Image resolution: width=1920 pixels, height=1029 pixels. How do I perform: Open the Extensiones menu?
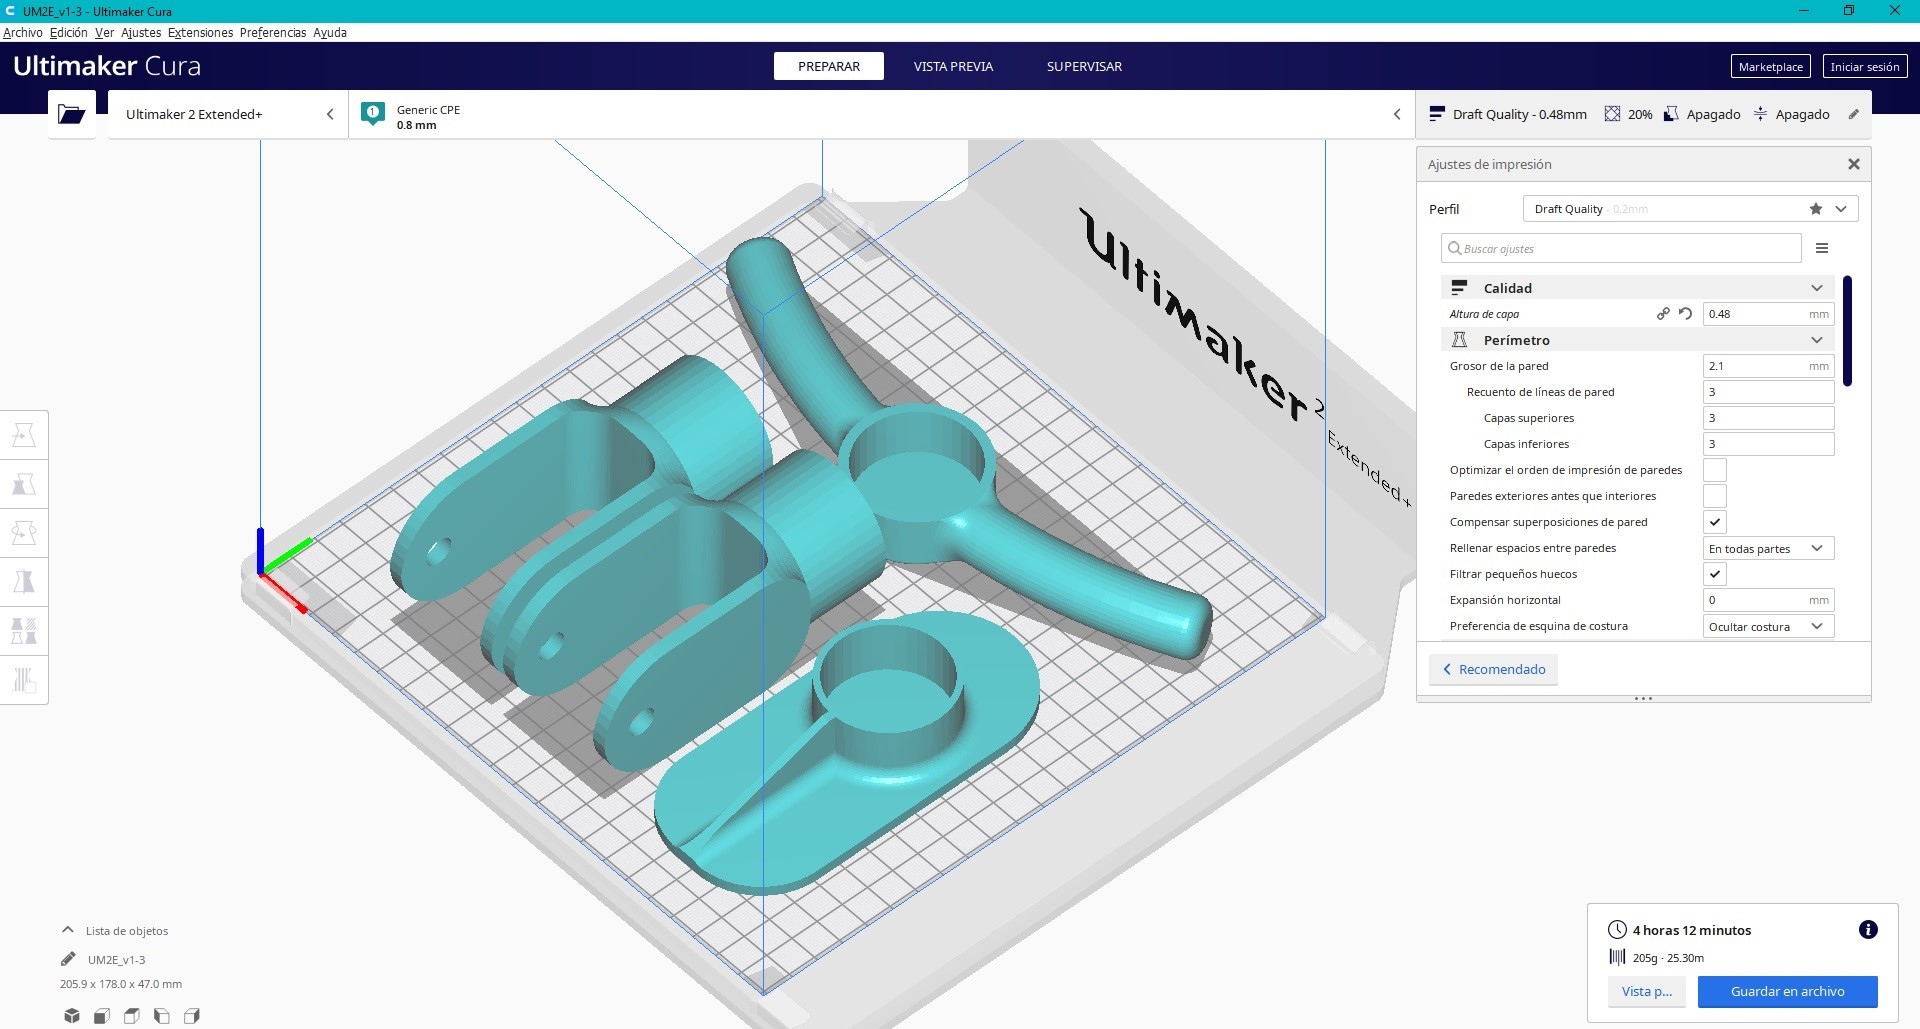pyautogui.click(x=200, y=32)
